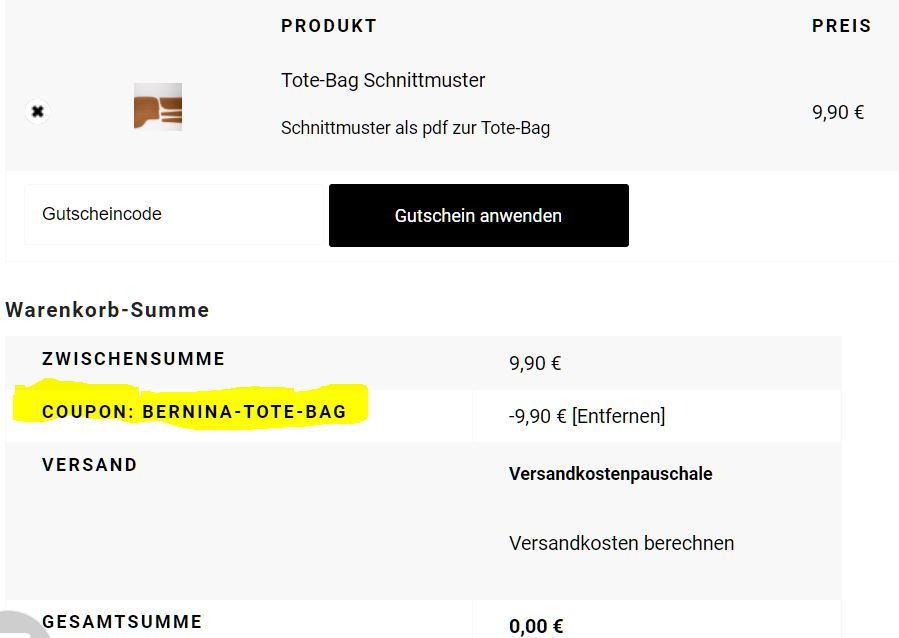
Task: Open the Tote-Bag product thumbnail image
Action: 158,107
